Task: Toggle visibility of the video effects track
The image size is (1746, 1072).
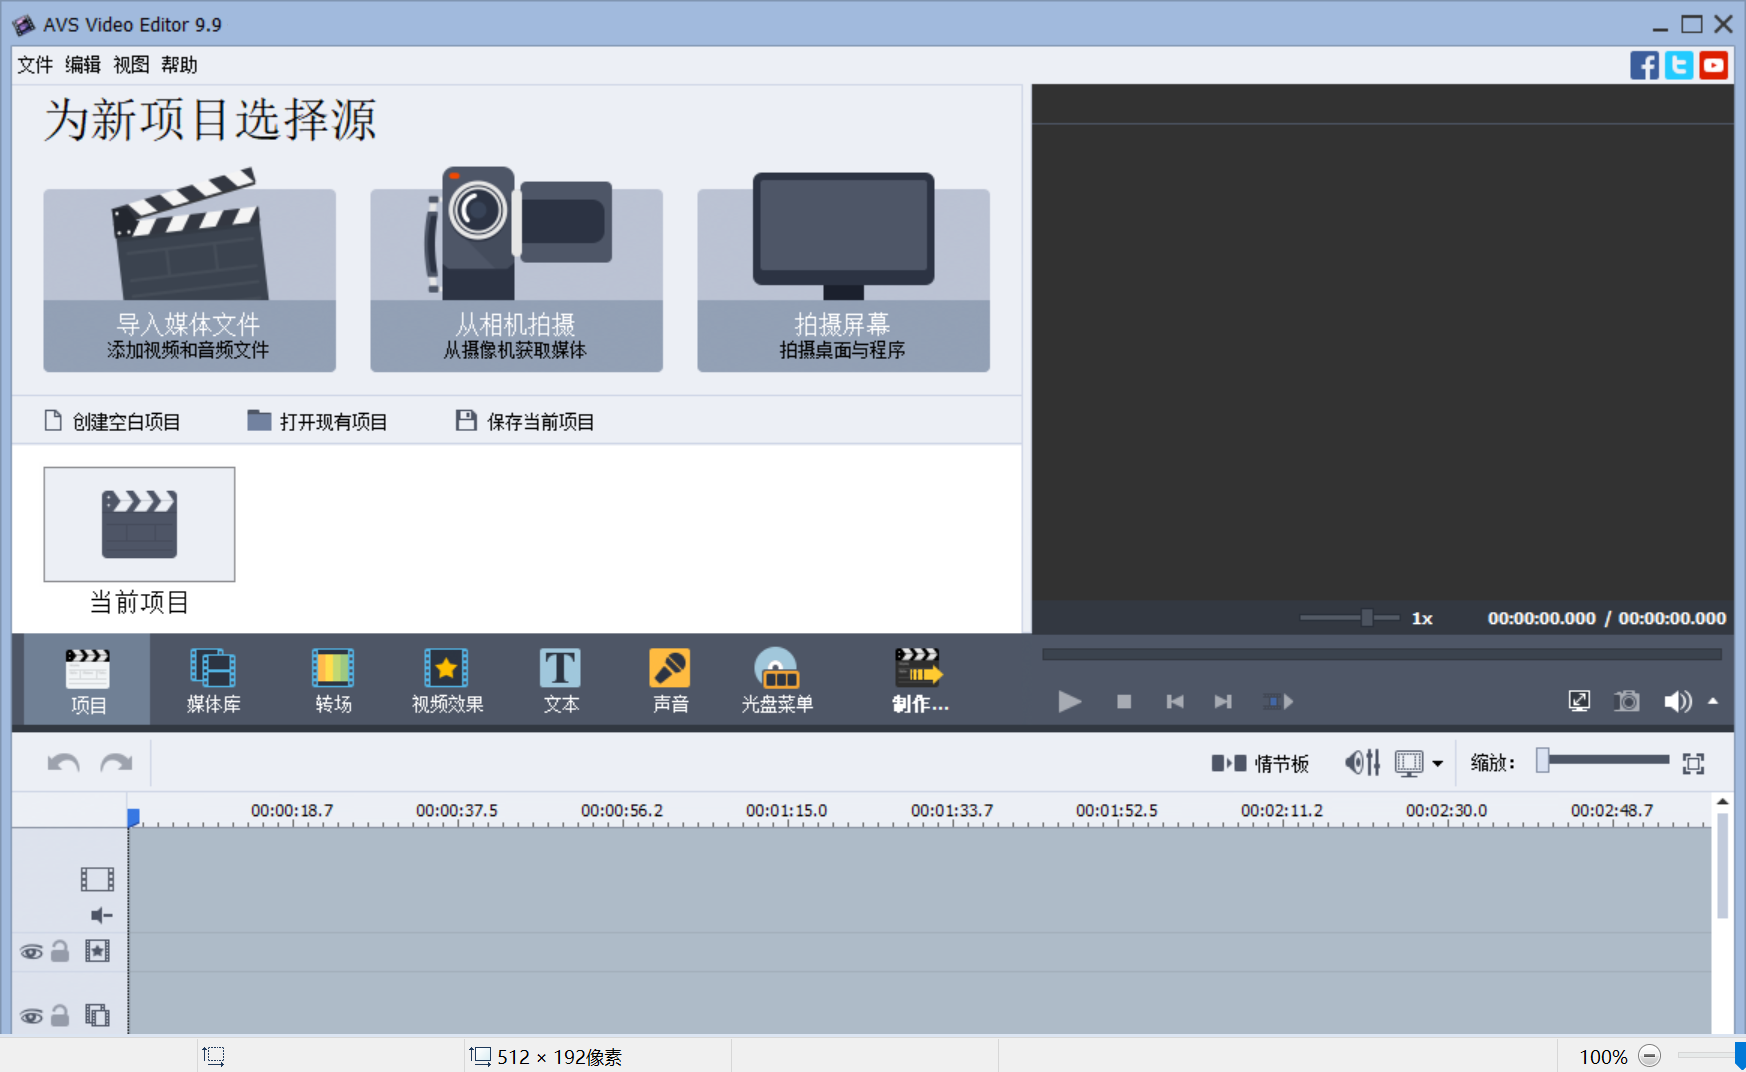Action: coord(32,952)
